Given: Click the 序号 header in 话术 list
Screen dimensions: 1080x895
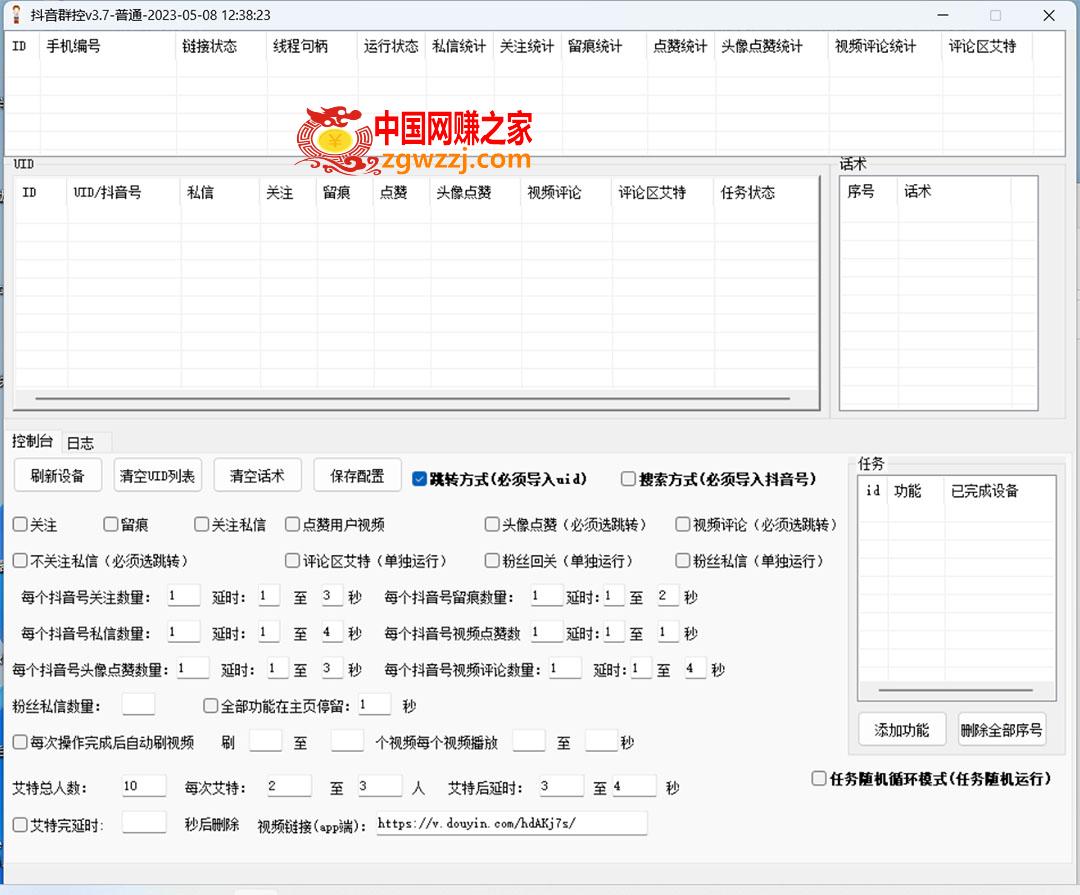Looking at the screenshot, I should pos(869,192).
